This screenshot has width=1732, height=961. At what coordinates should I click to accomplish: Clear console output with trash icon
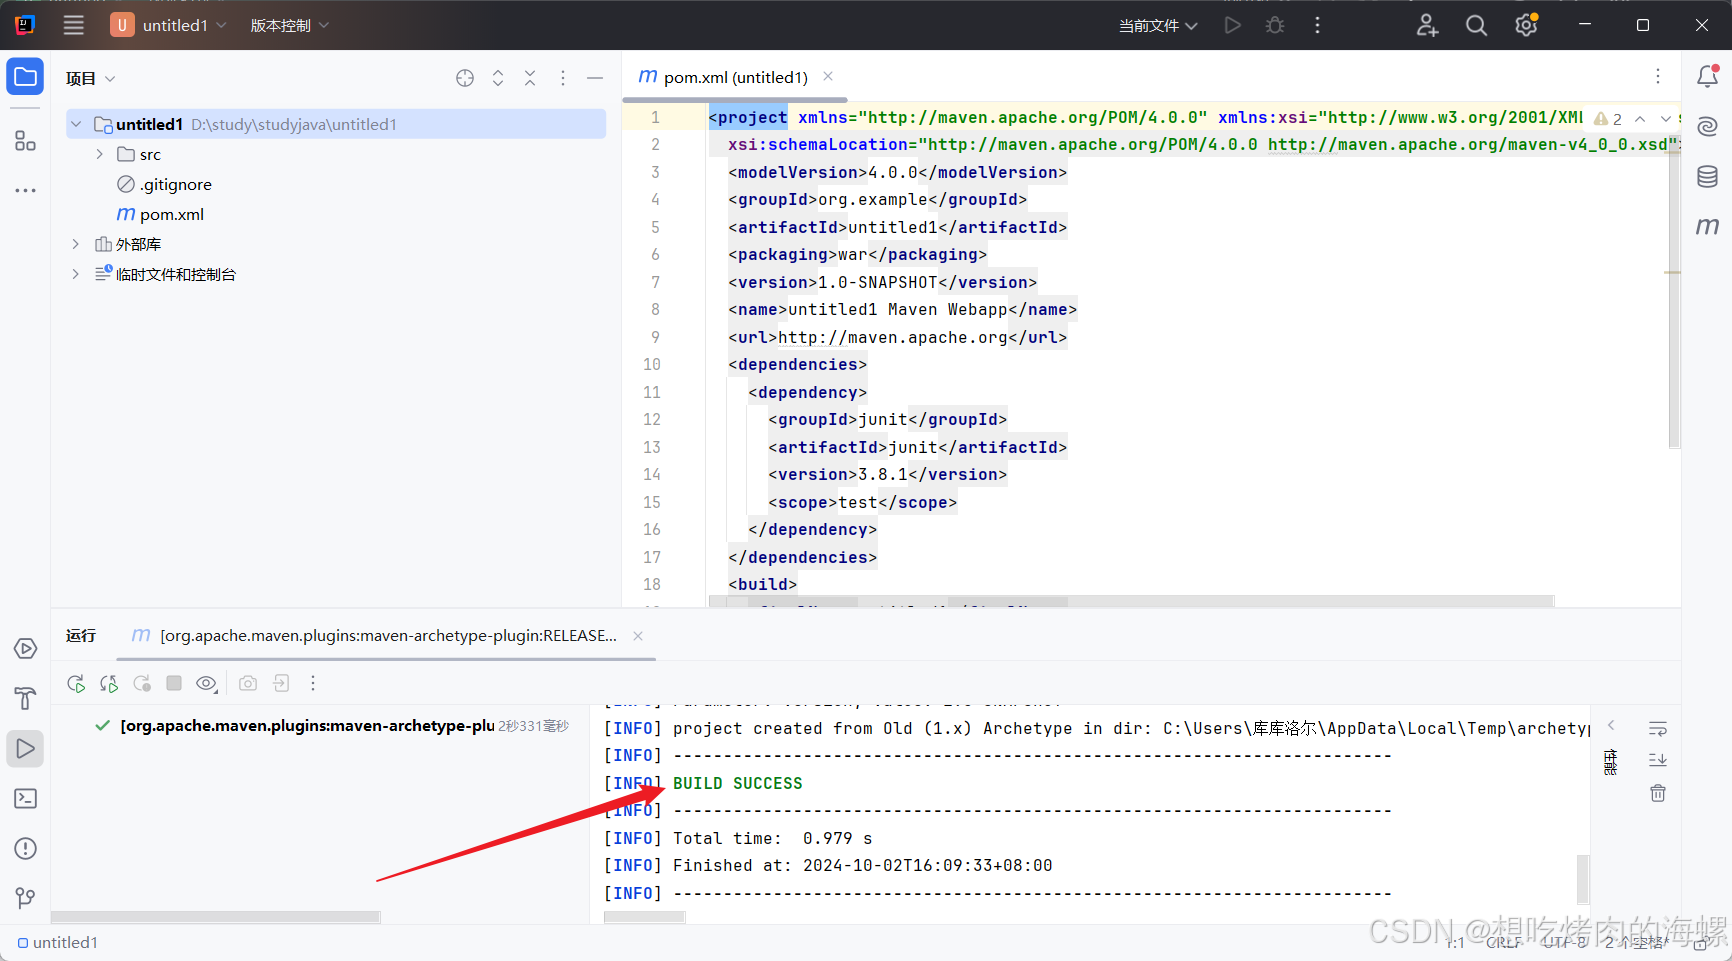tap(1658, 793)
